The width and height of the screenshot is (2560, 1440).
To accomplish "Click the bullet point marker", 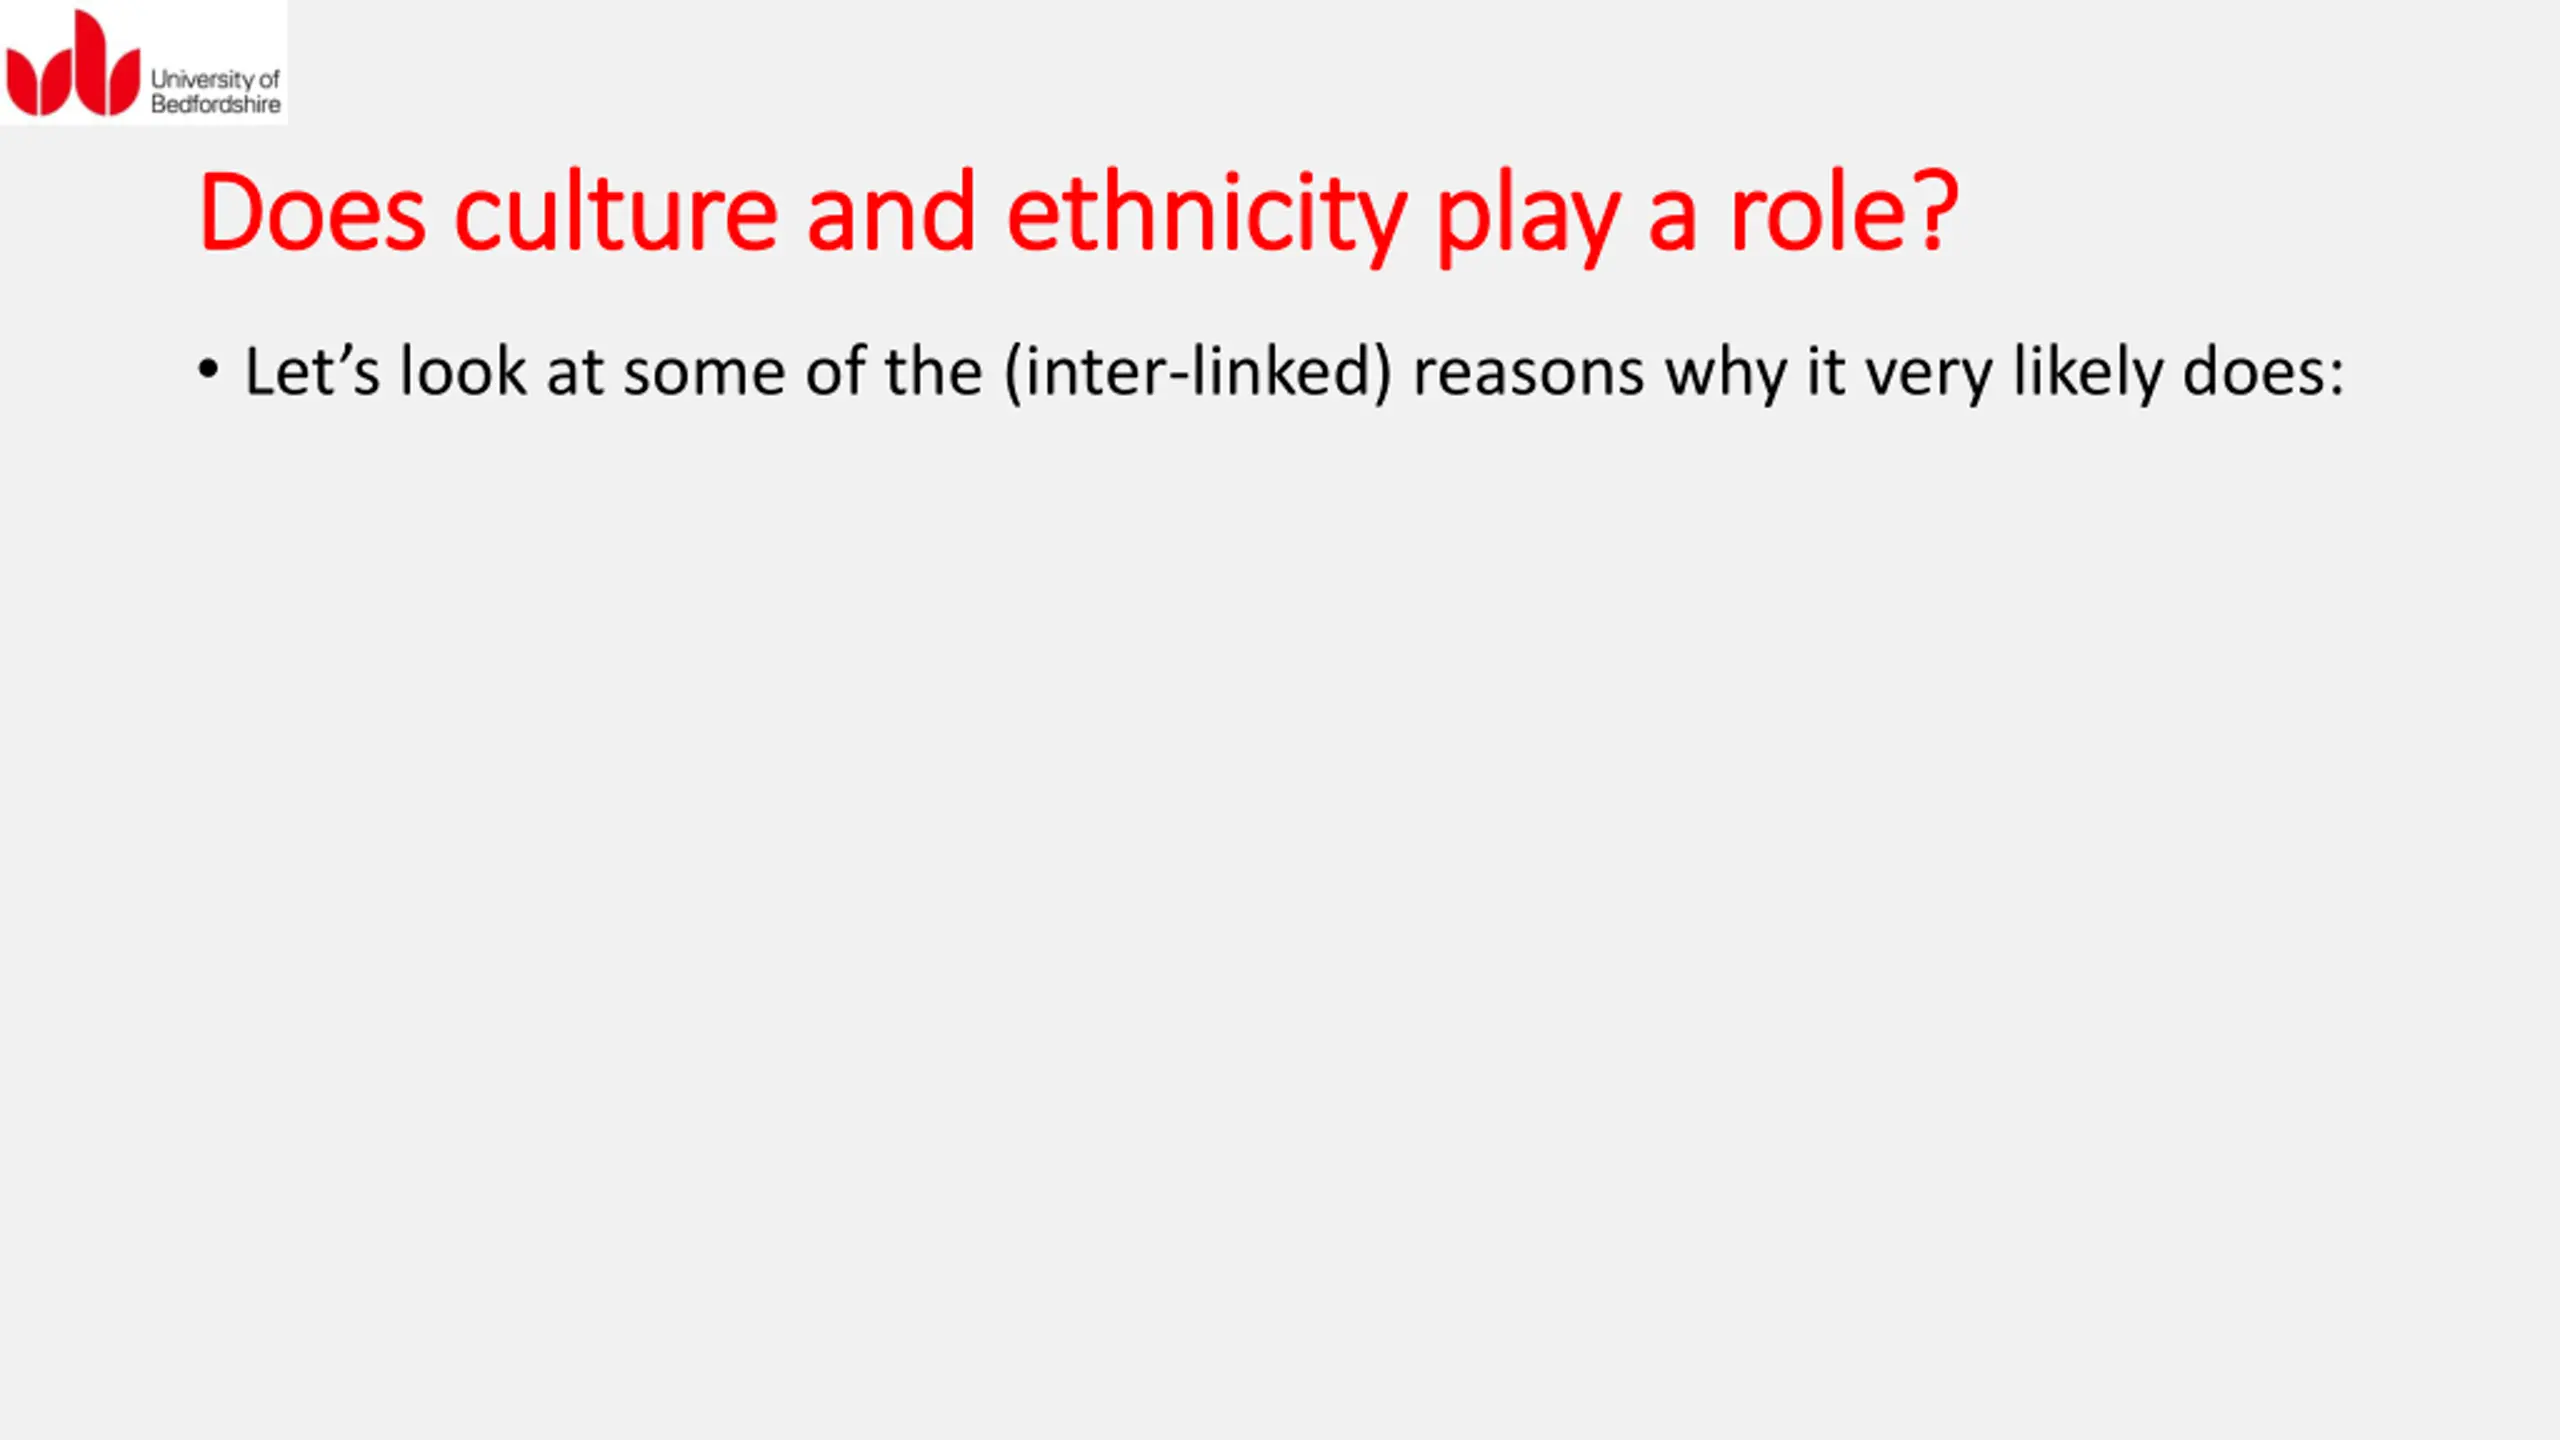I will pos(208,371).
